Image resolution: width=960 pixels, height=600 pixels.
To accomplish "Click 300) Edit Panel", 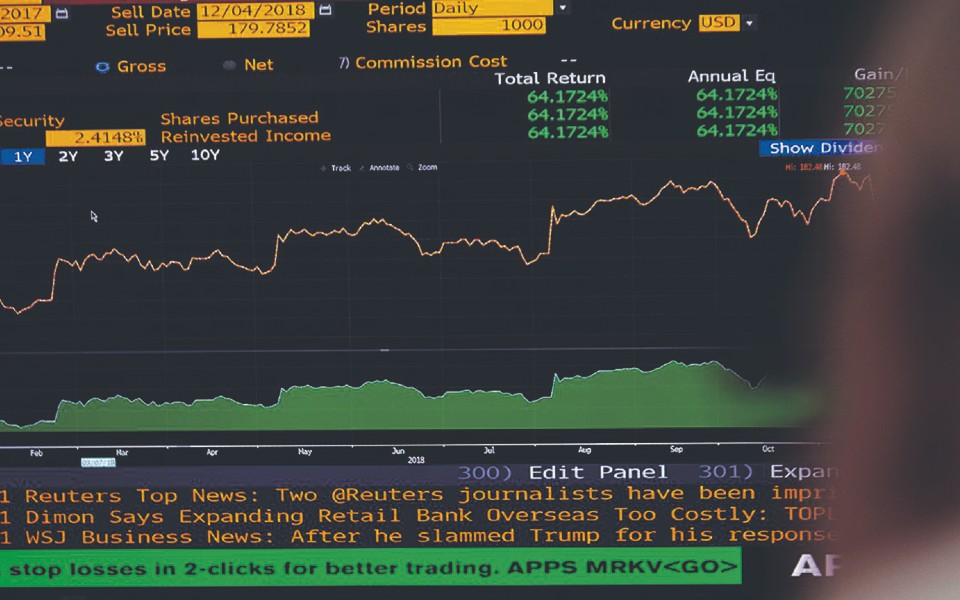I will click(x=563, y=472).
